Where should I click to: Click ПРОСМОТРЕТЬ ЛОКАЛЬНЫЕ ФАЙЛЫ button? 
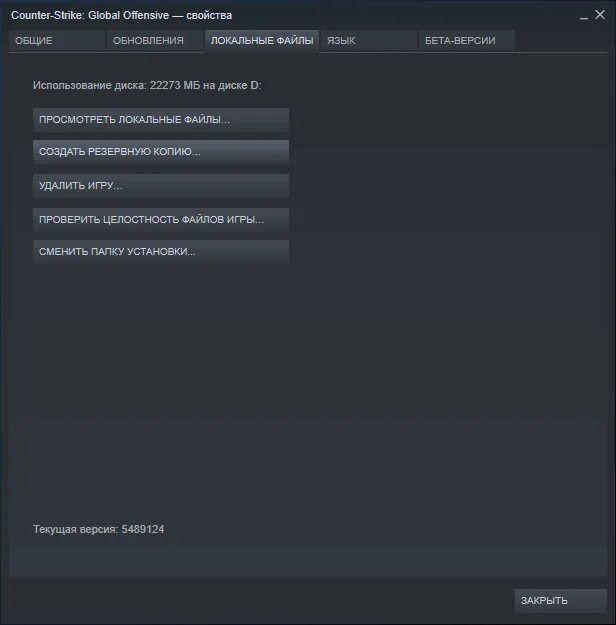coord(161,120)
